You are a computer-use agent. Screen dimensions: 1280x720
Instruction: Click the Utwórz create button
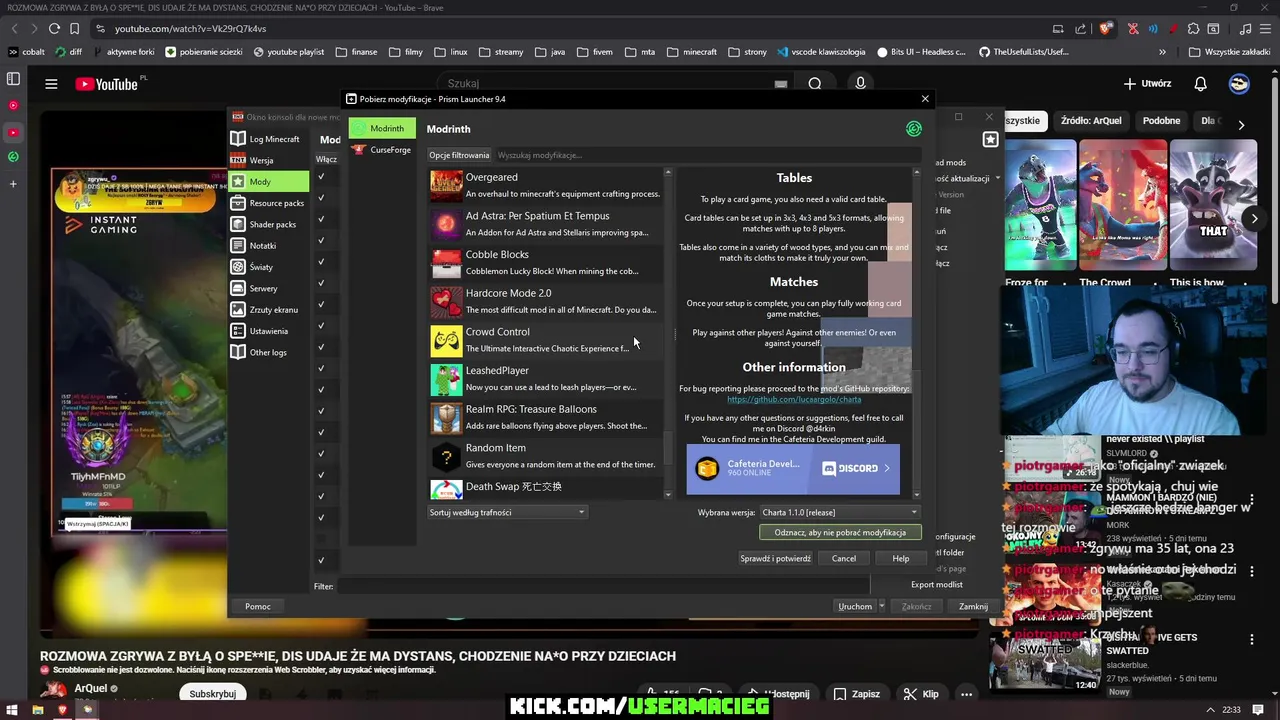pyautogui.click(x=1147, y=84)
